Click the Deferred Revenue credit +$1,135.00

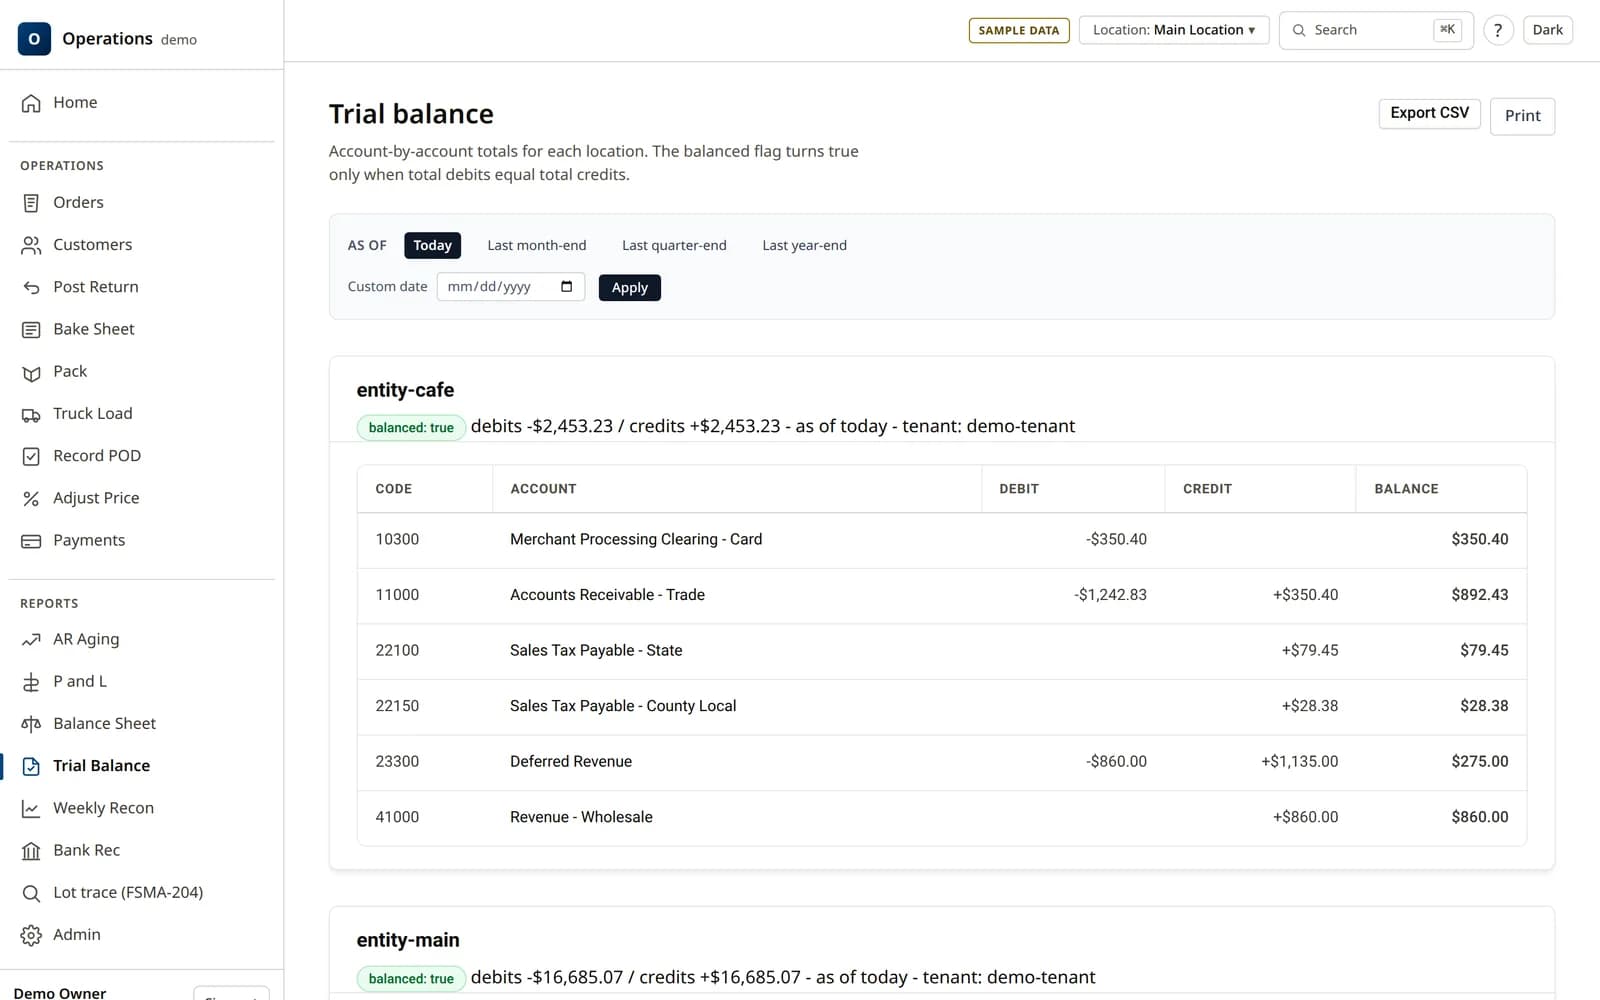pyautogui.click(x=1299, y=761)
